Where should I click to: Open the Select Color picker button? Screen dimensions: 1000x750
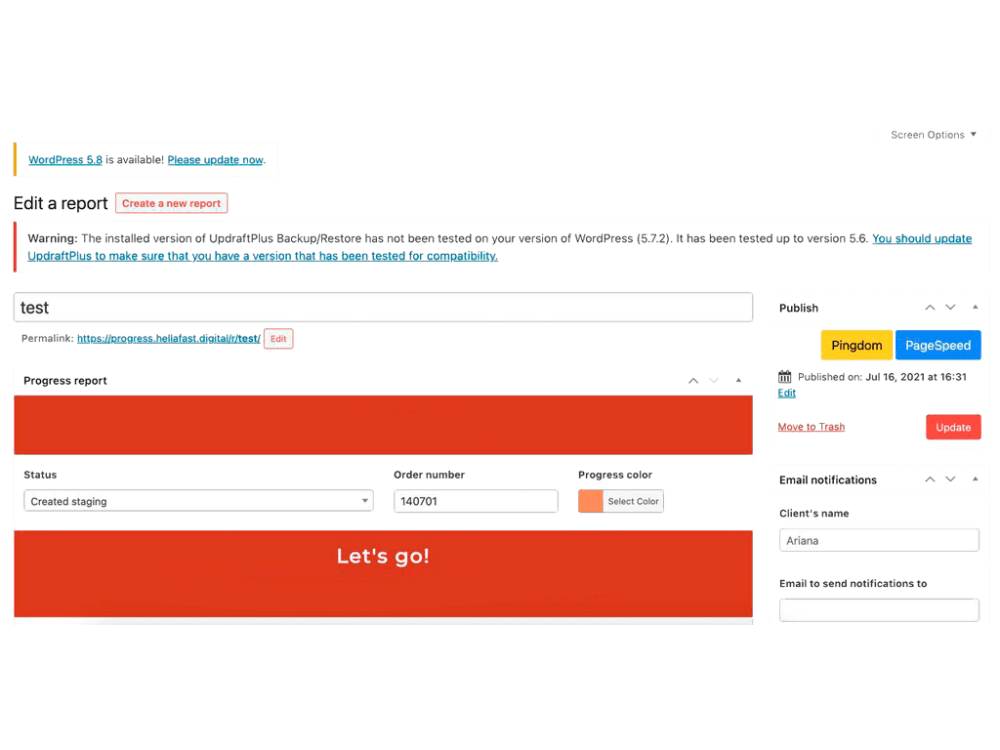[633, 501]
